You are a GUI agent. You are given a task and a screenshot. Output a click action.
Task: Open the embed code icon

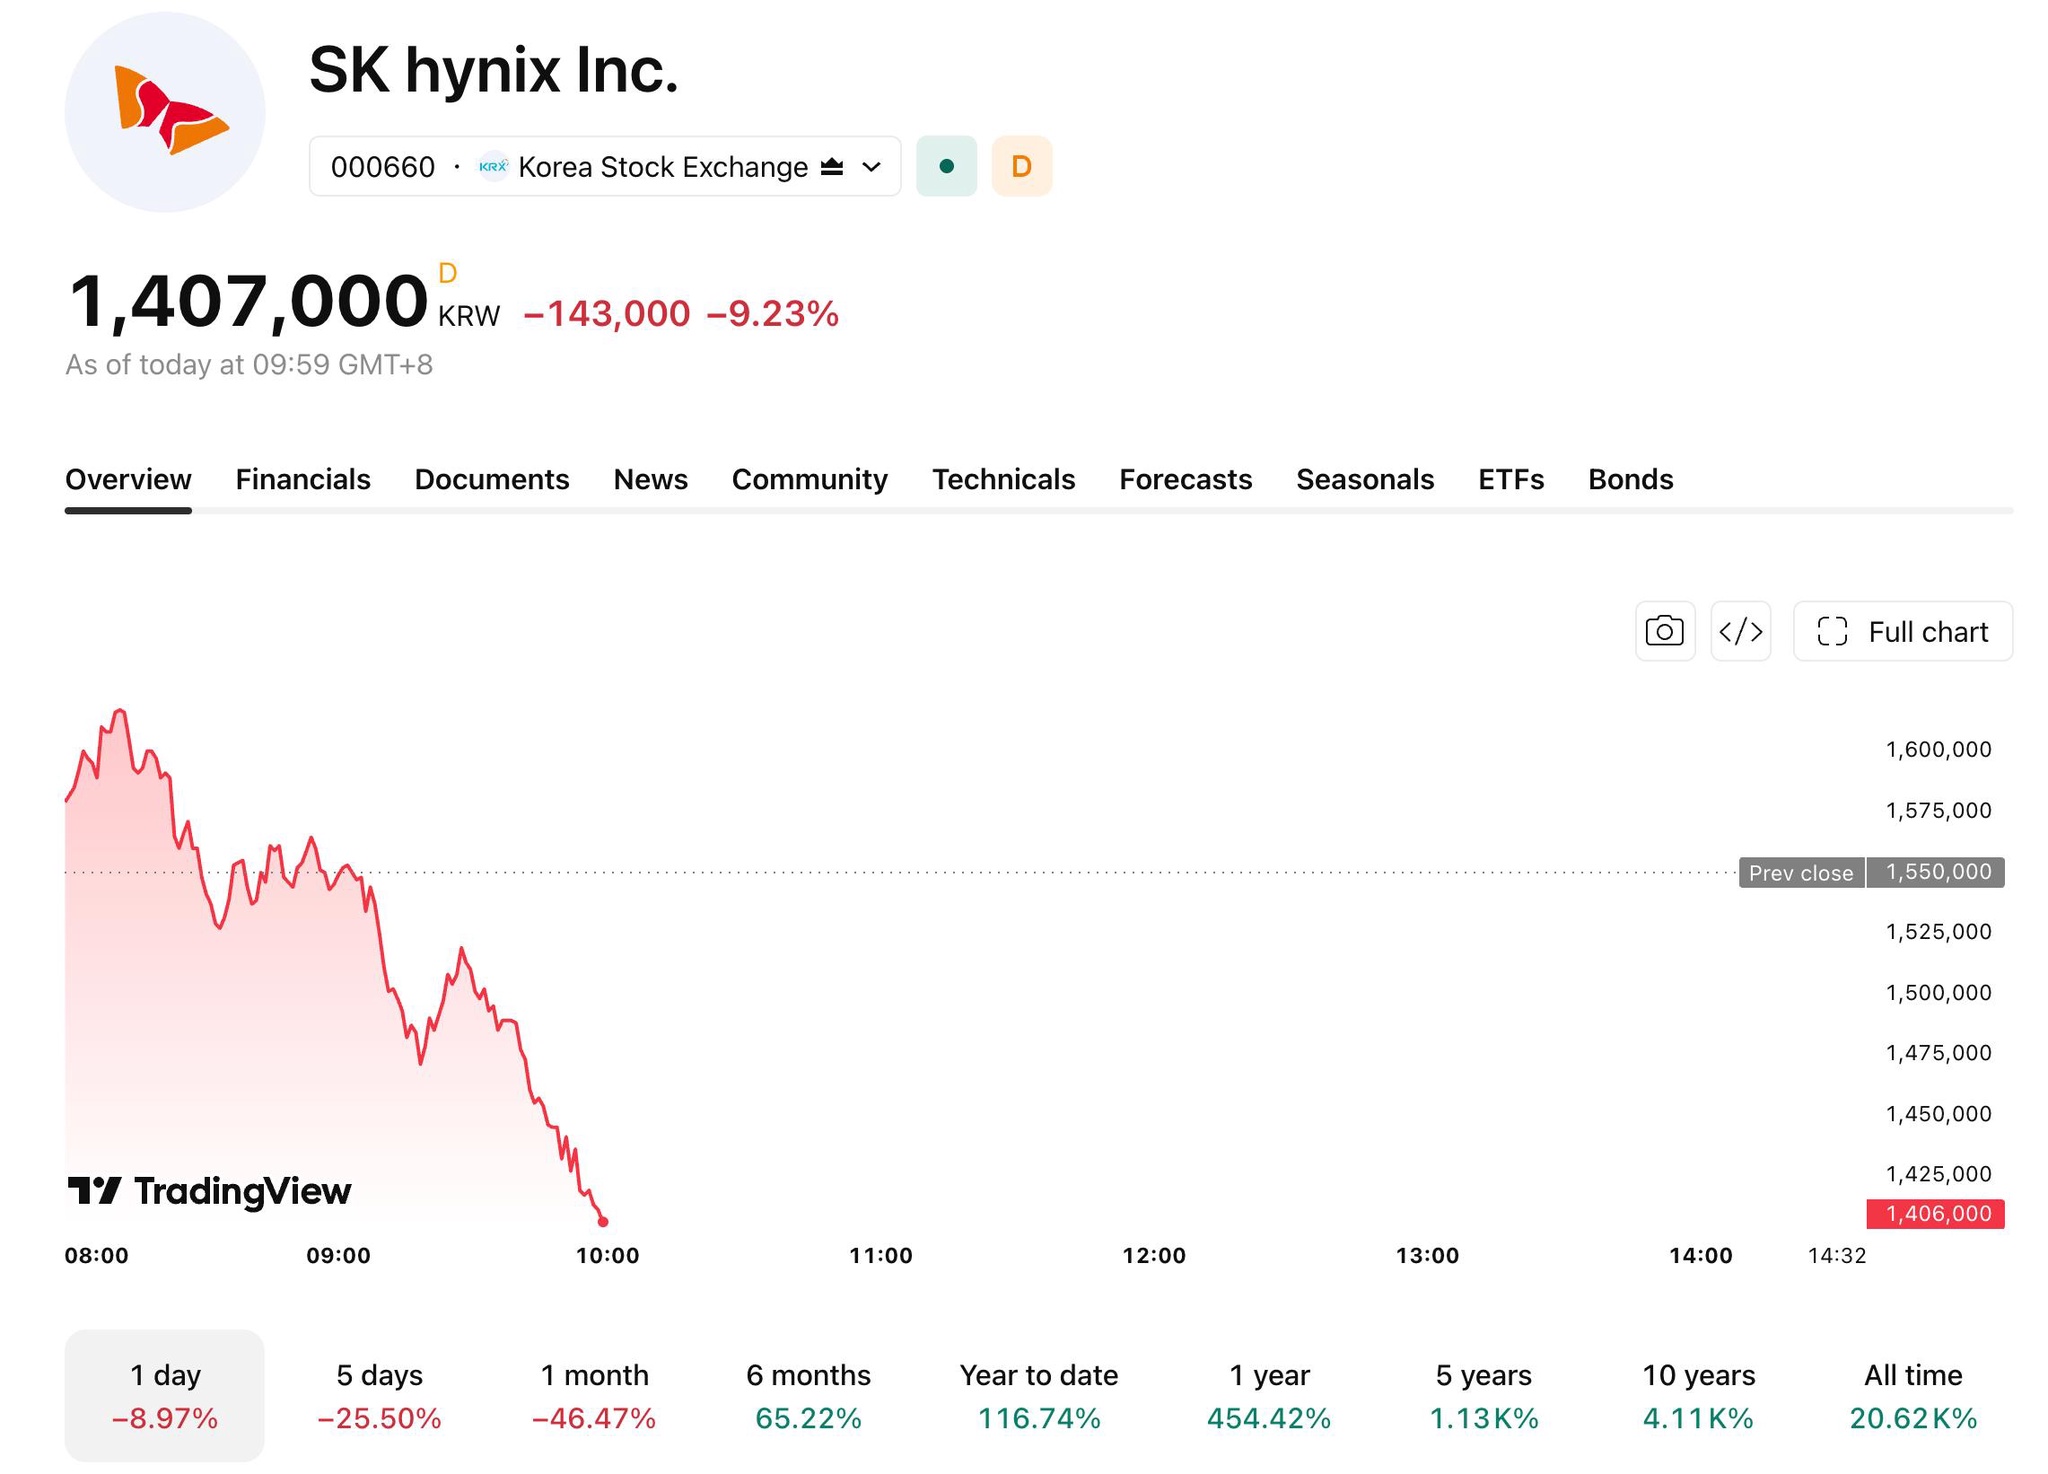pyautogui.click(x=1740, y=631)
